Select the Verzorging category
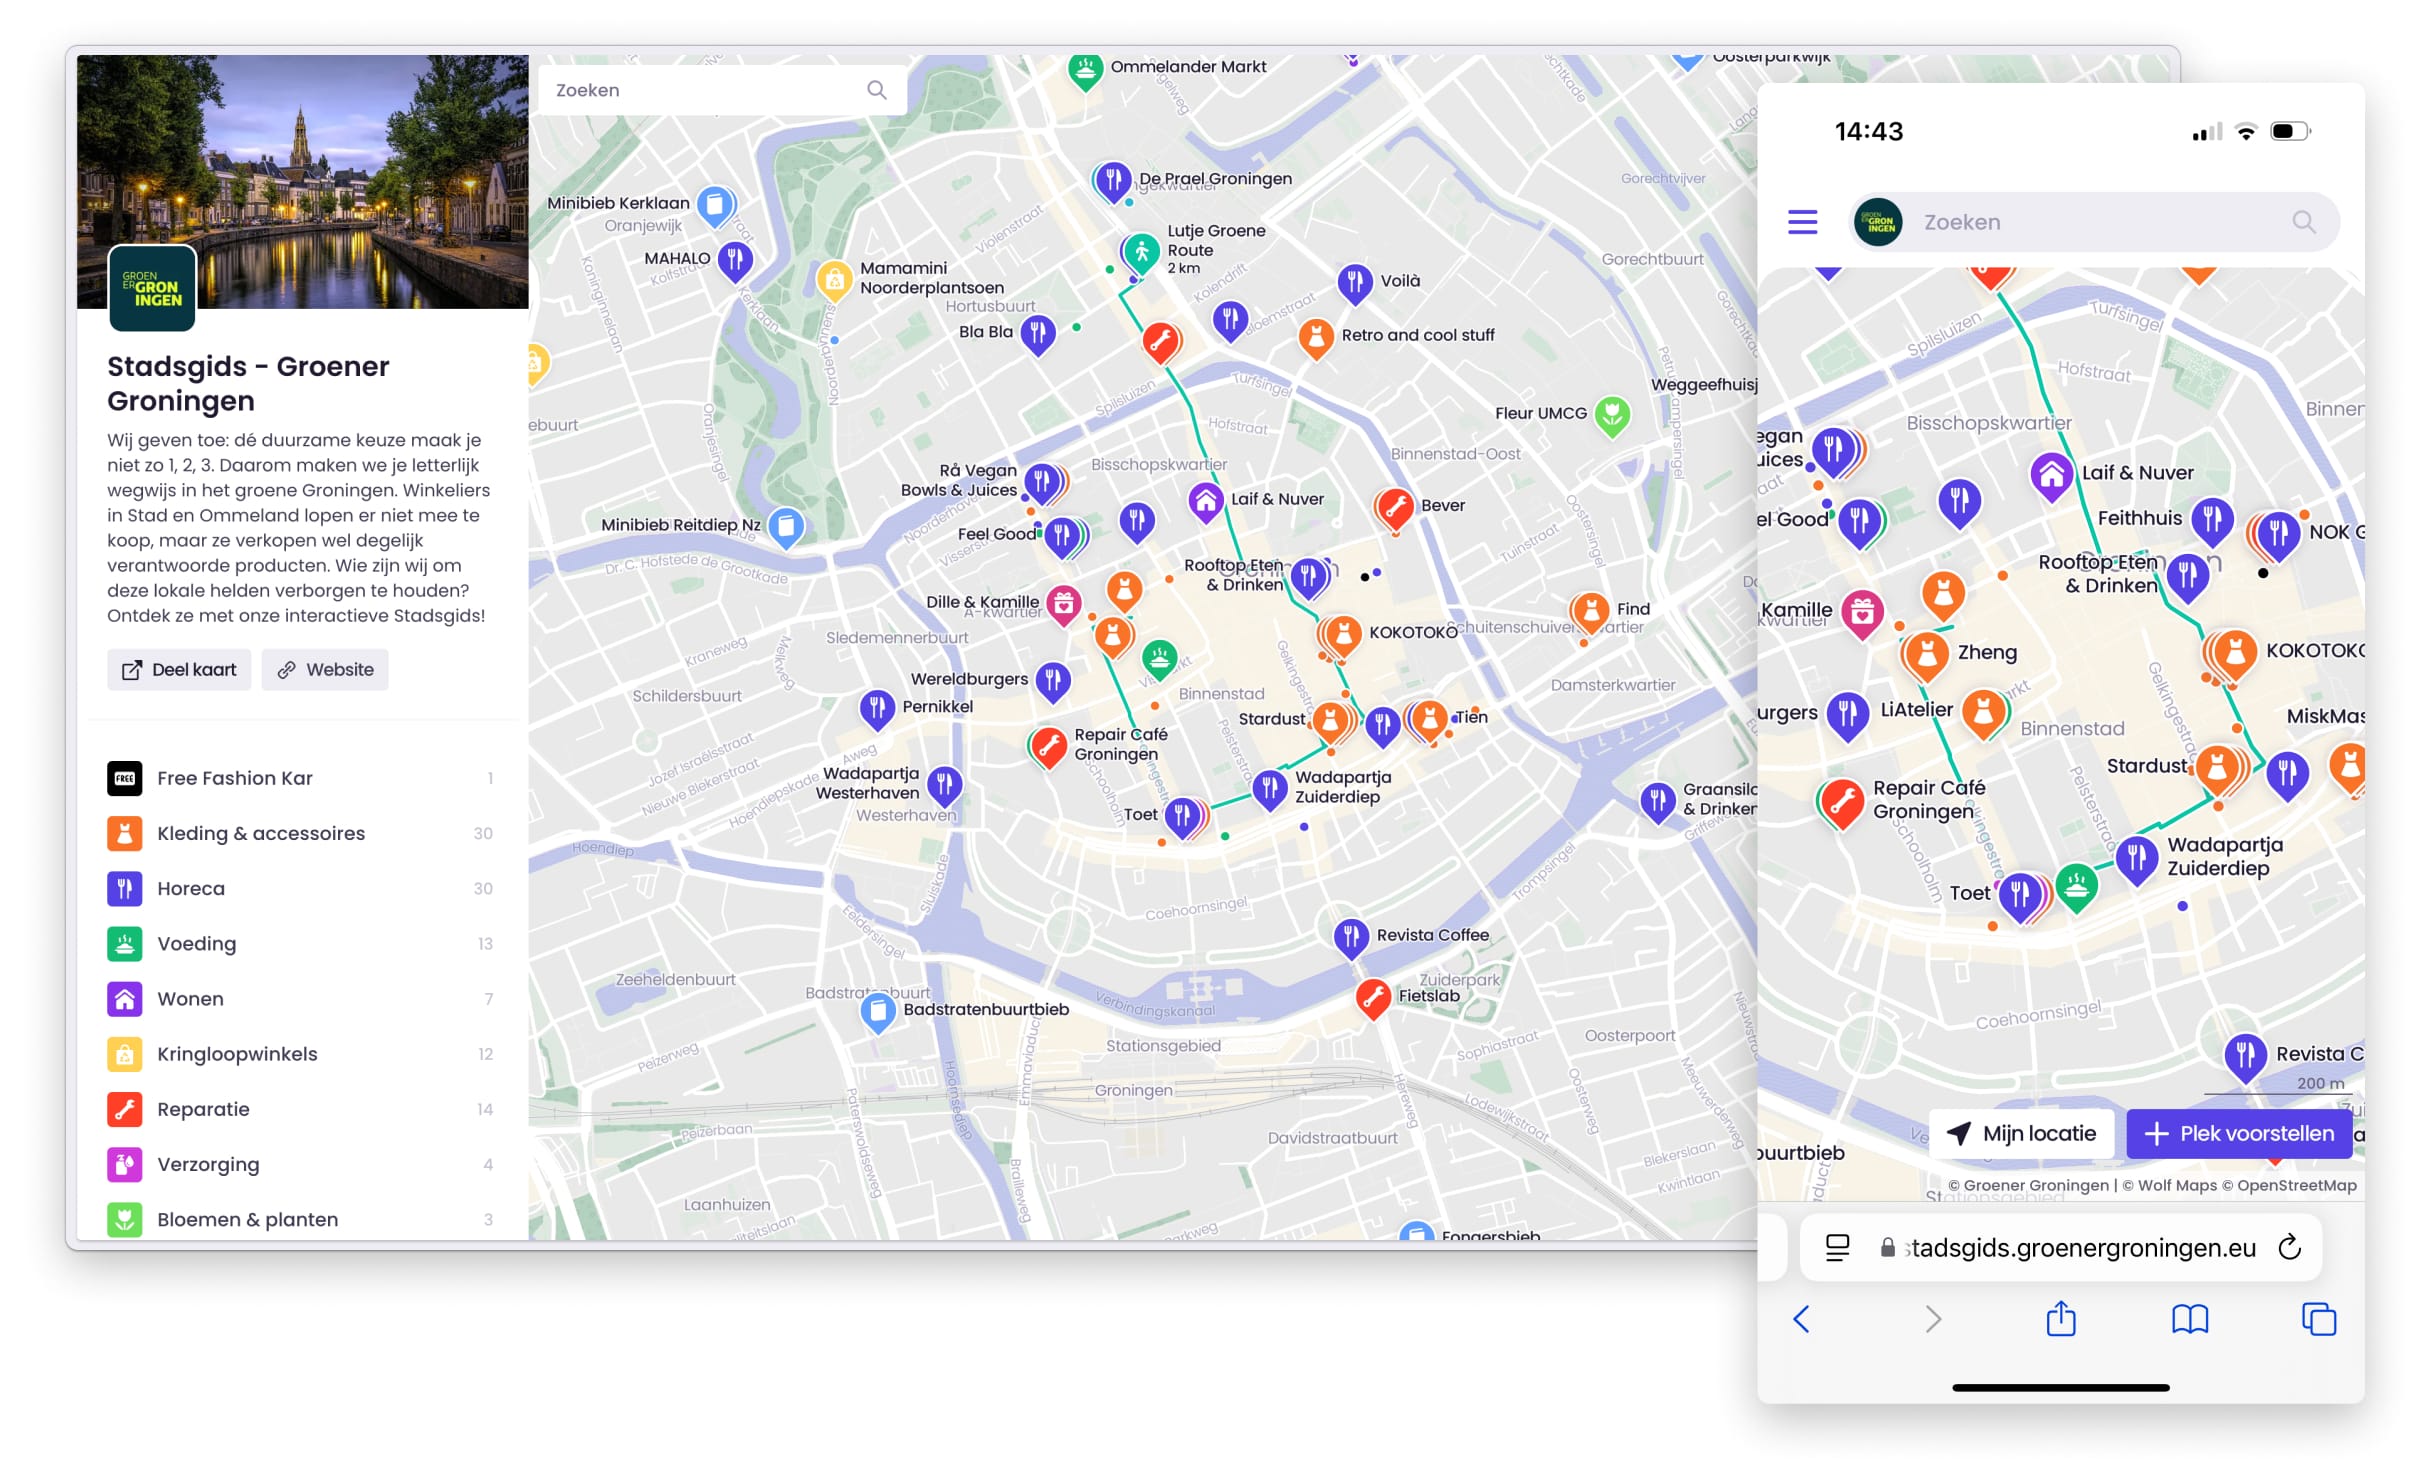Screen dimensions: 2432x1476 [302, 1164]
